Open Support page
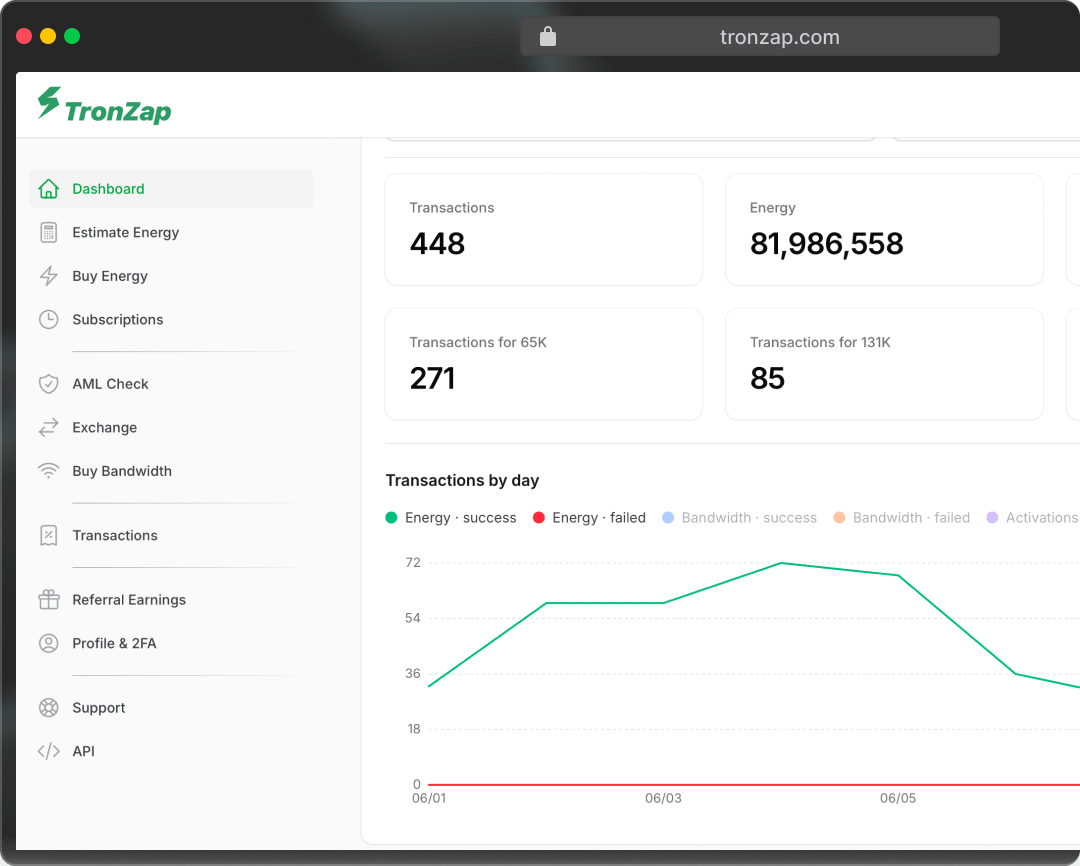 coord(172,708)
